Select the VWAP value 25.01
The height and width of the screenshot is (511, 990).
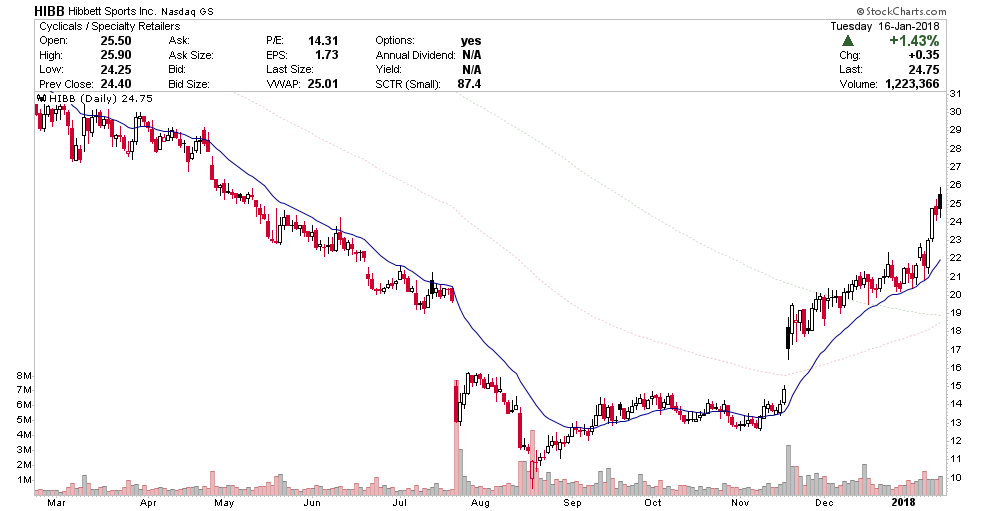323,84
